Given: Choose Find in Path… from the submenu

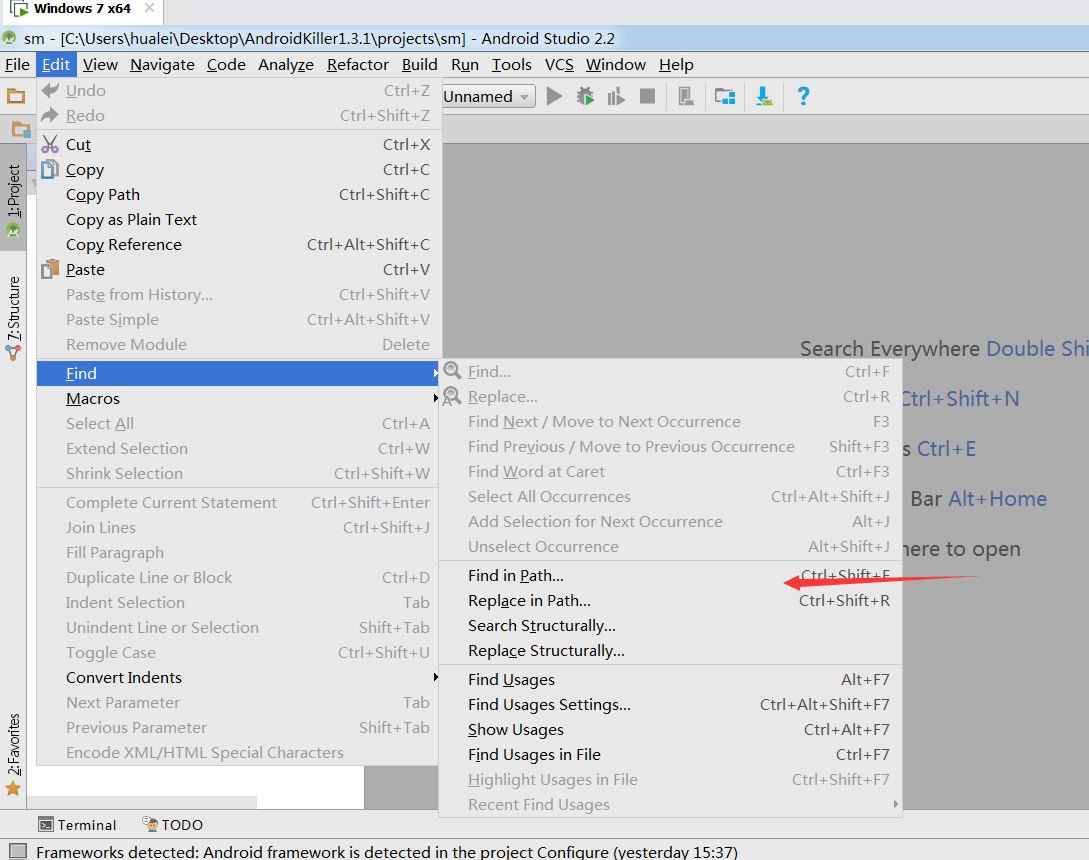Looking at the screenshot, I should 671,575.
